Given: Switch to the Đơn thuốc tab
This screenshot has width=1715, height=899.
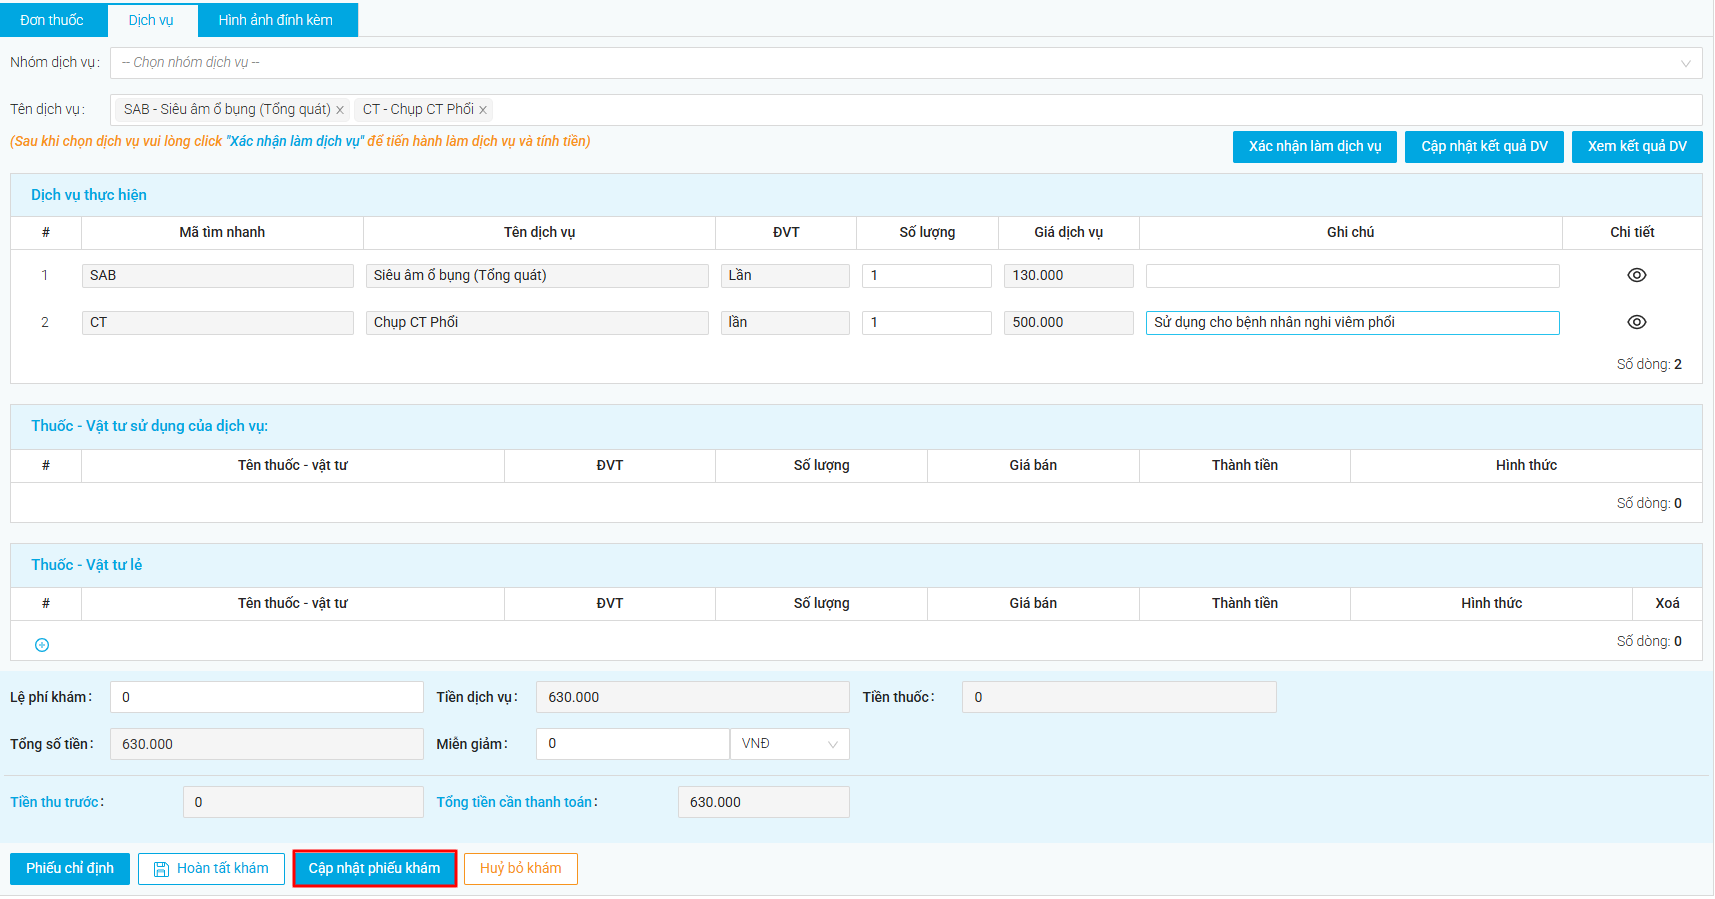Looking at the screenshot, I should click(52, 20).
